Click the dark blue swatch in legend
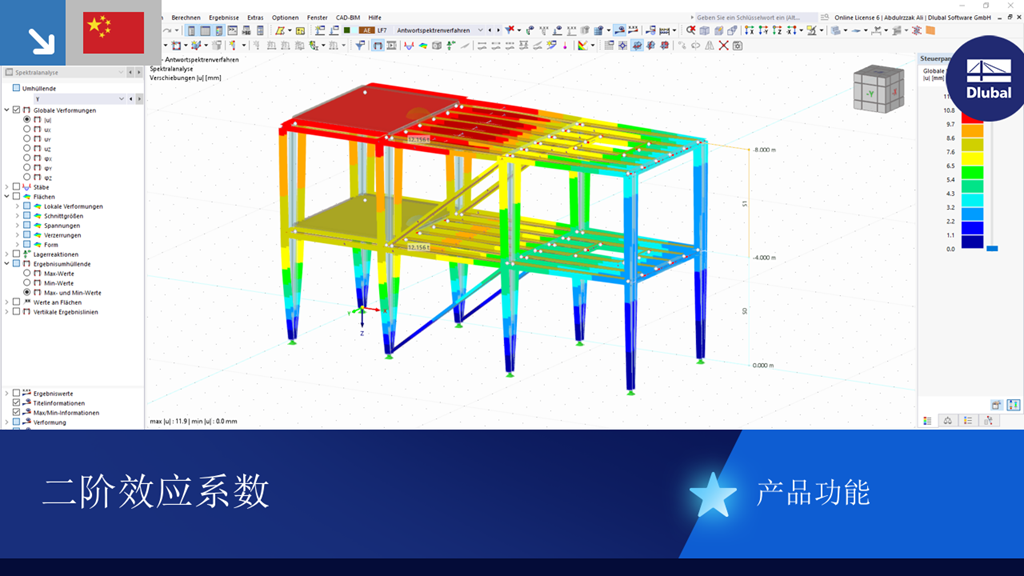Image resolution: width=1024 pixels, height=576 pixels. point(972,242)
